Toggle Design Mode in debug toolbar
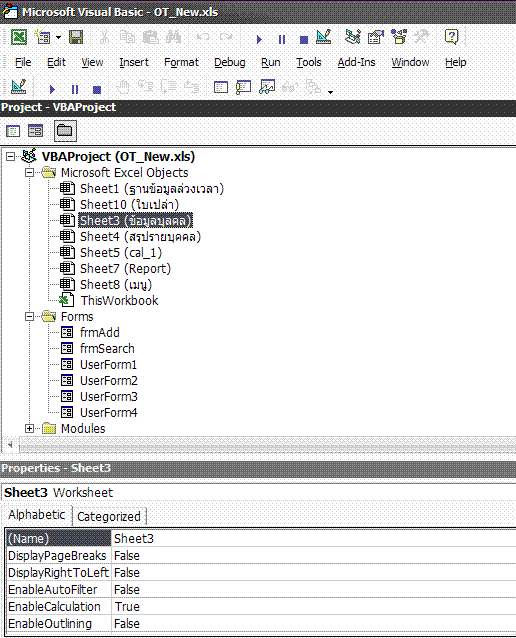The image size is (516, 638). coord(19,87)
